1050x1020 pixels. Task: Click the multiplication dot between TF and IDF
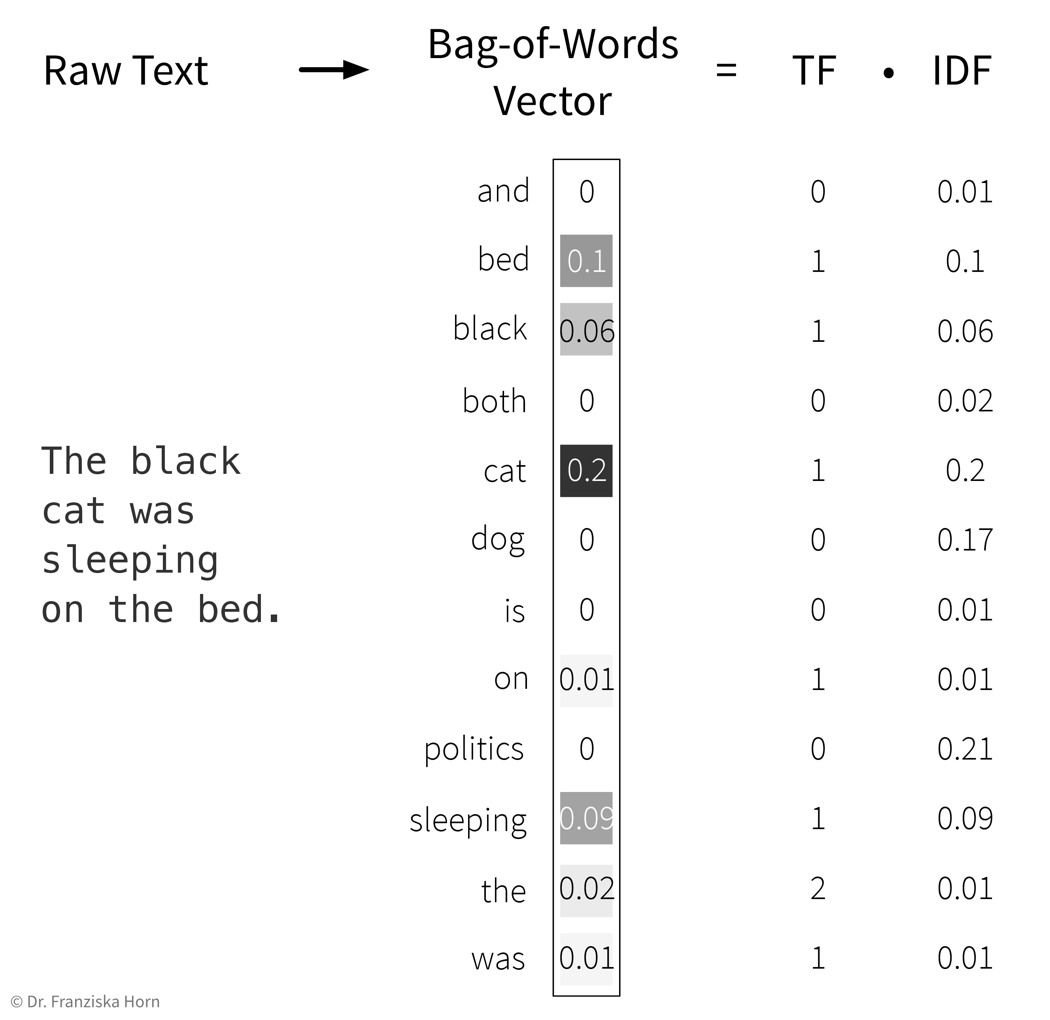888,72
